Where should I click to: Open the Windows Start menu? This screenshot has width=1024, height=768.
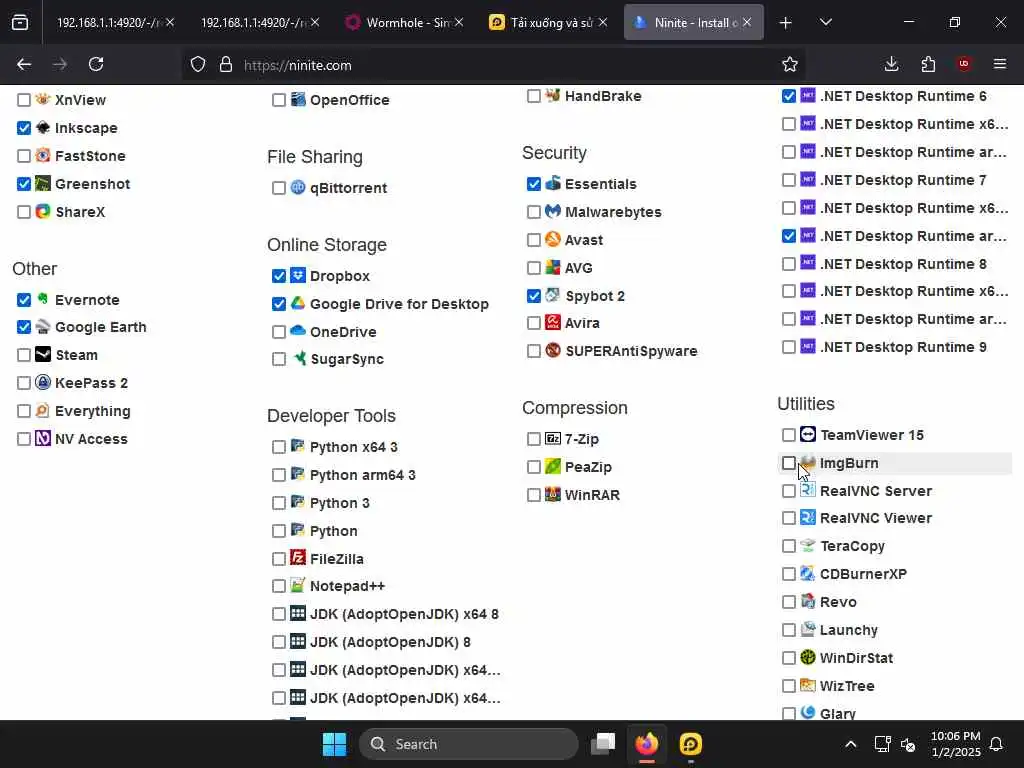(334, 744)
